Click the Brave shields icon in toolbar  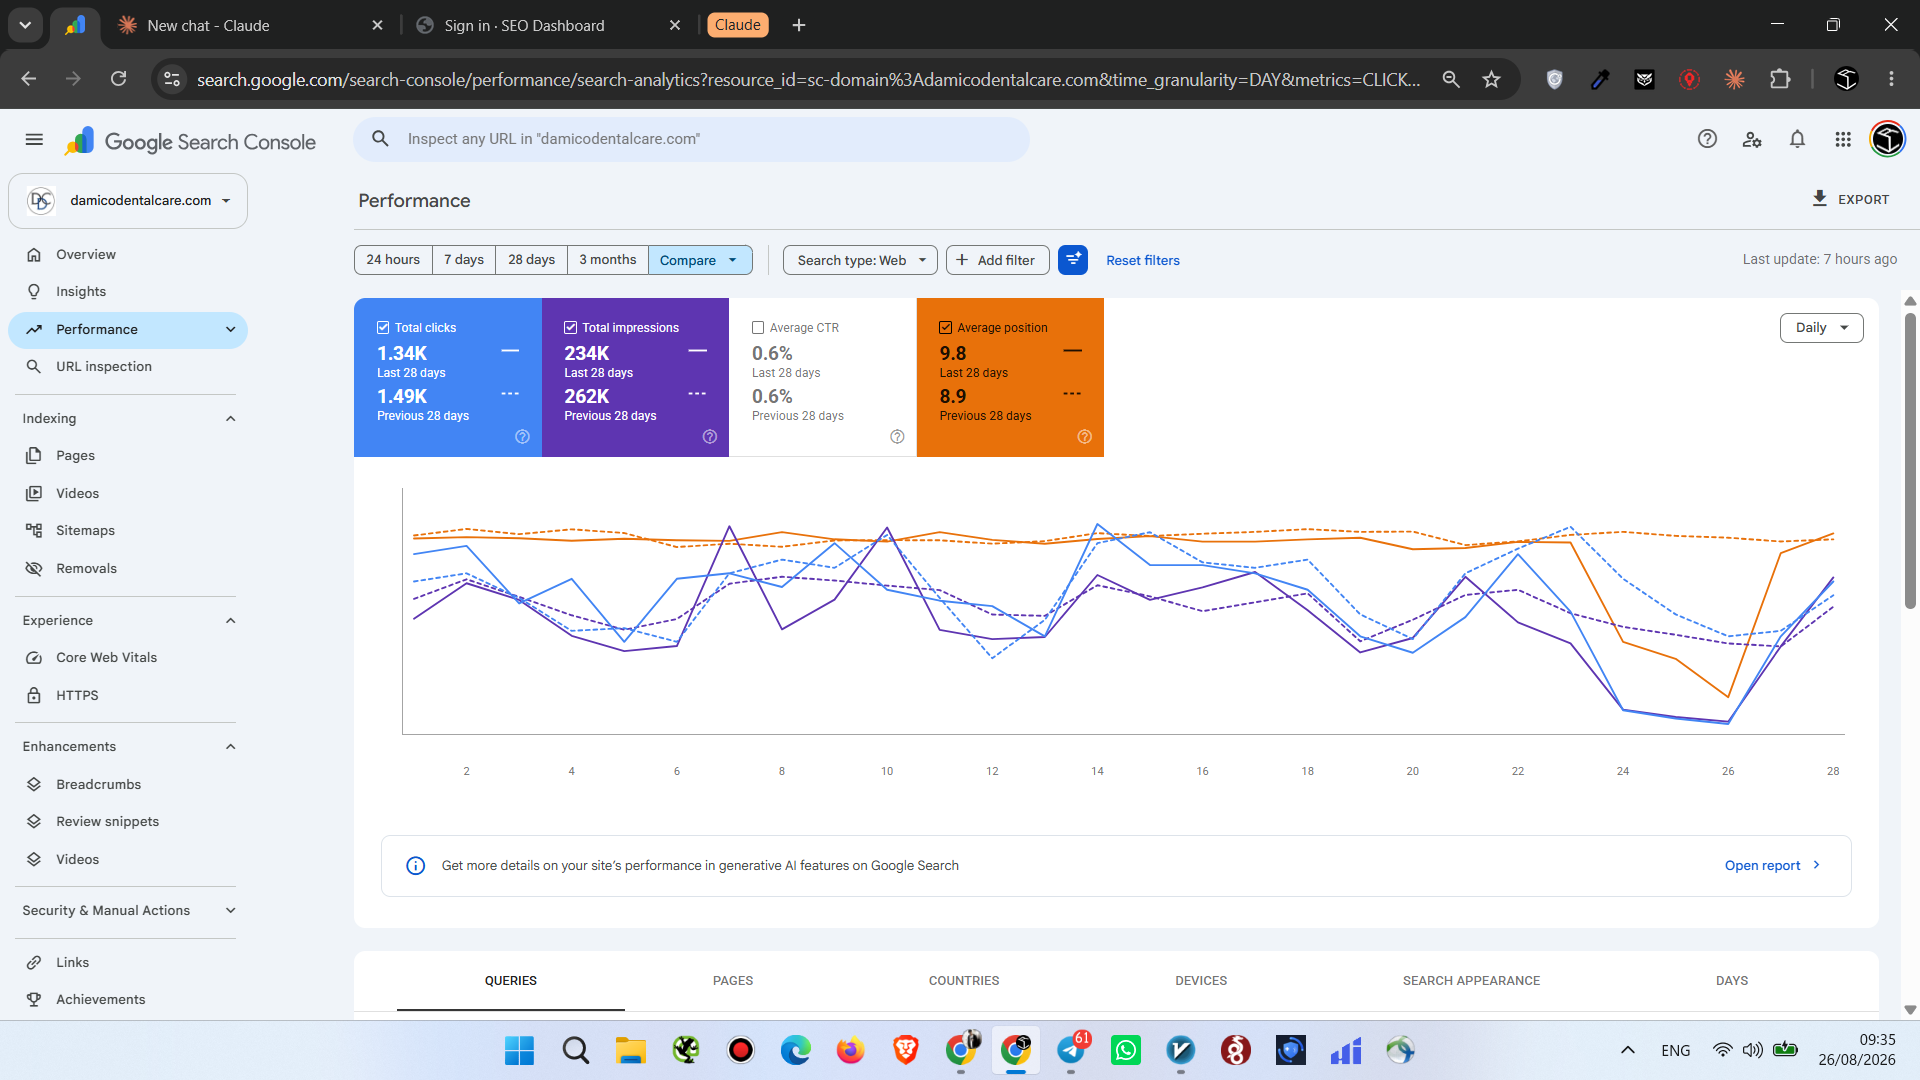pos(1554,79)
